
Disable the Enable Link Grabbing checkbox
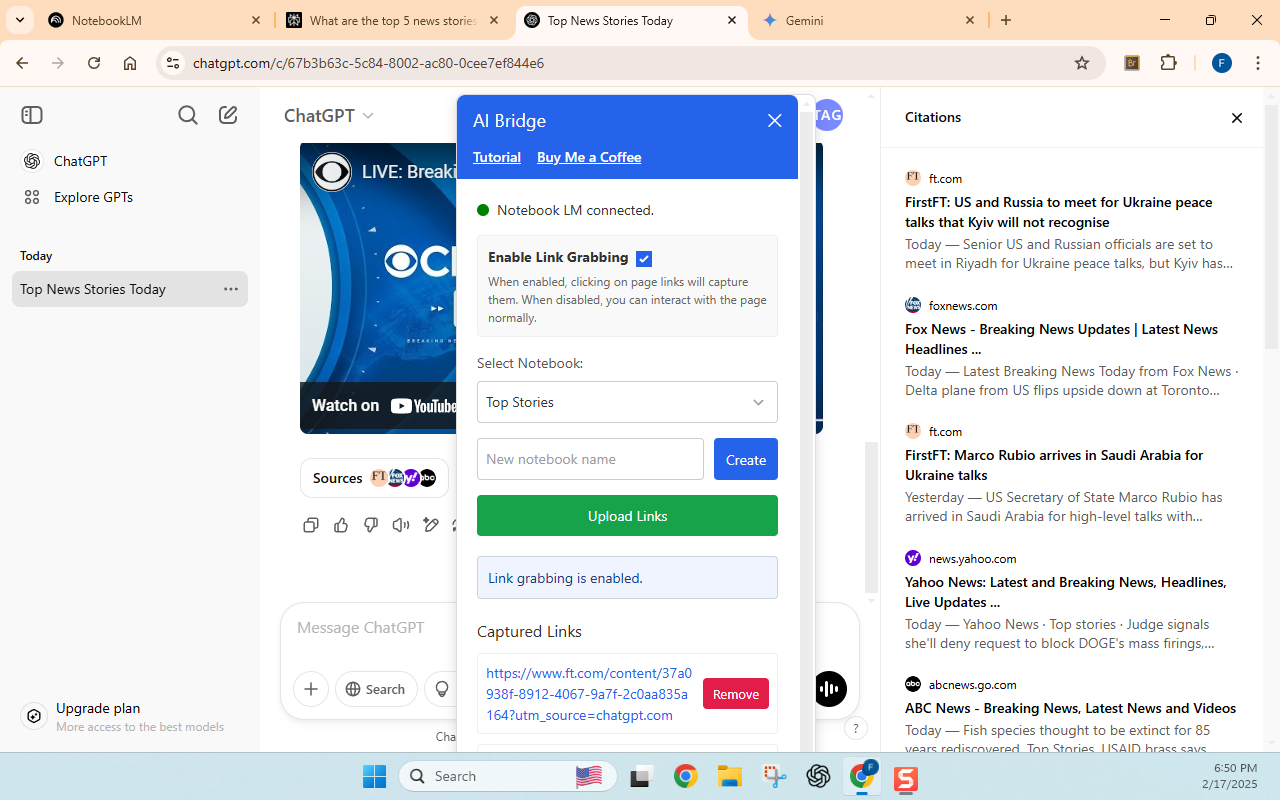(x=644, y=257)
